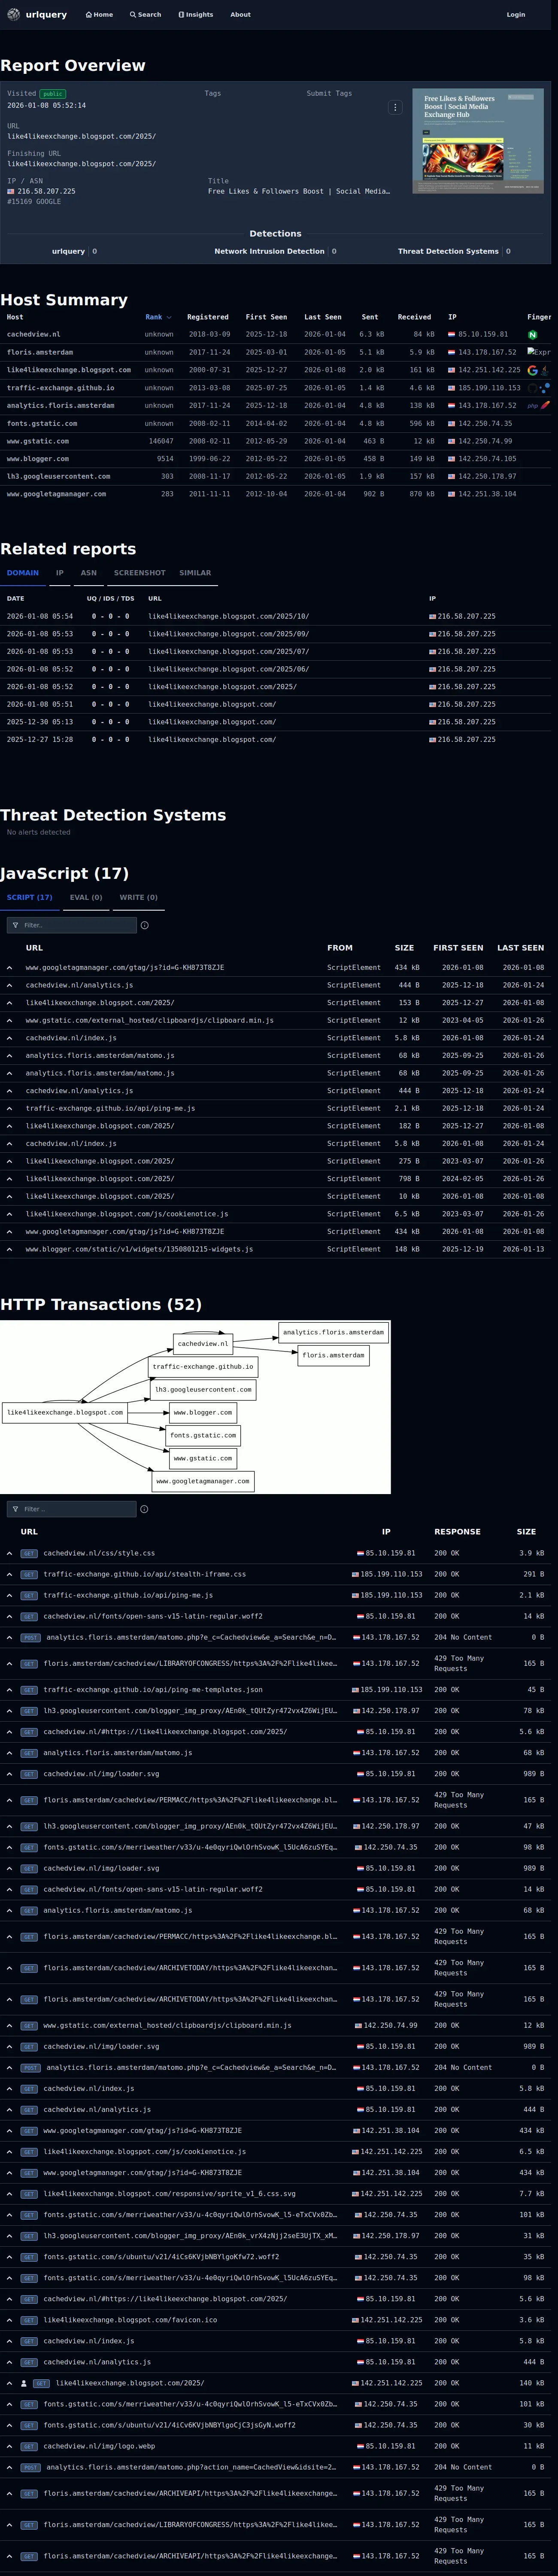Sort Host Summary by the Rank column

pos(158,317)
